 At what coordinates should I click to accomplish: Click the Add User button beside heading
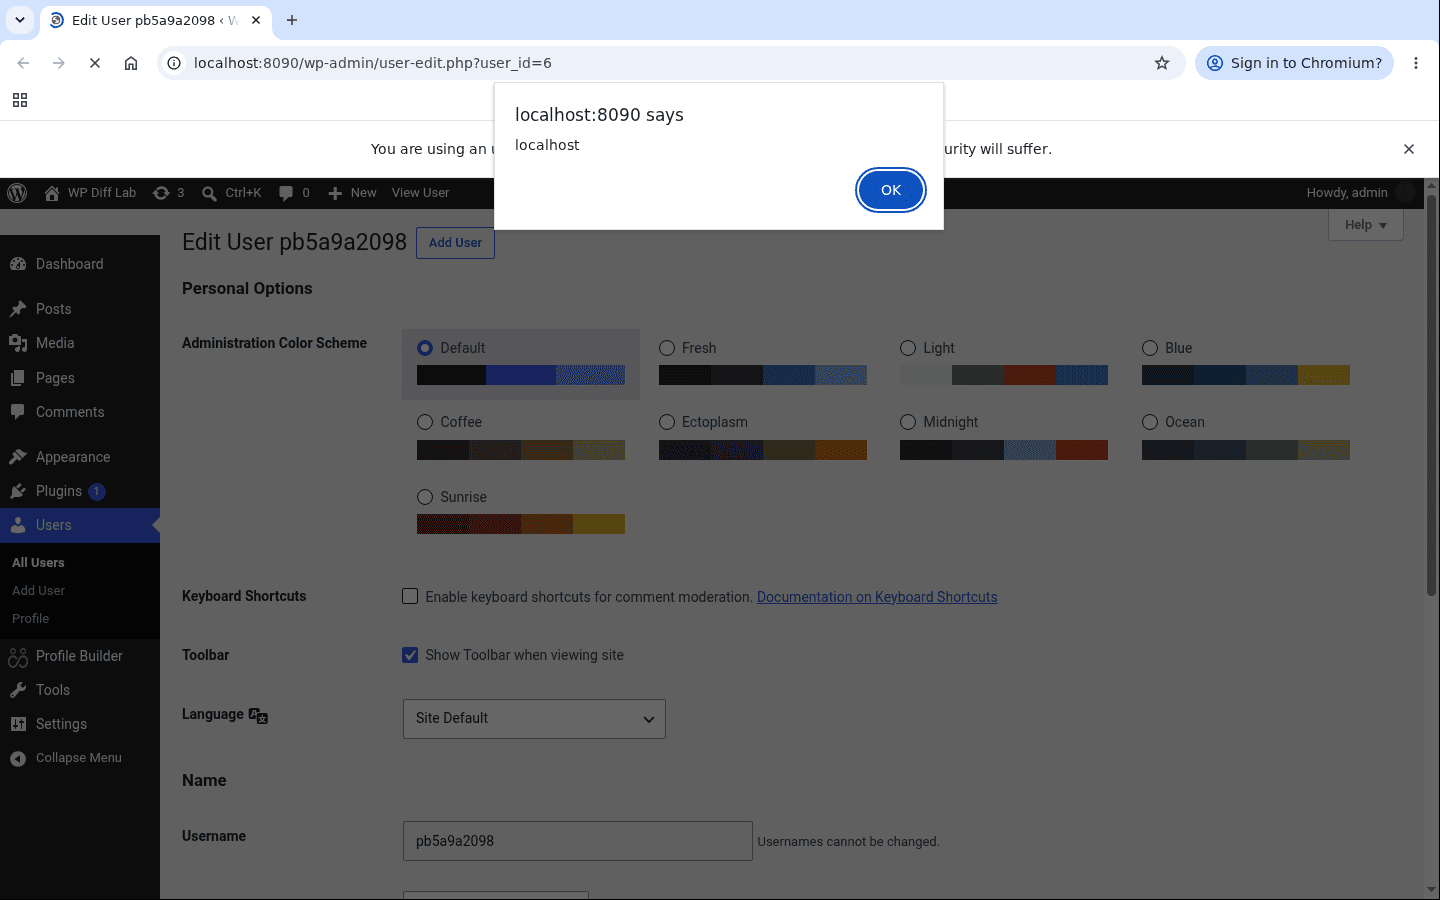click(455, 243)
